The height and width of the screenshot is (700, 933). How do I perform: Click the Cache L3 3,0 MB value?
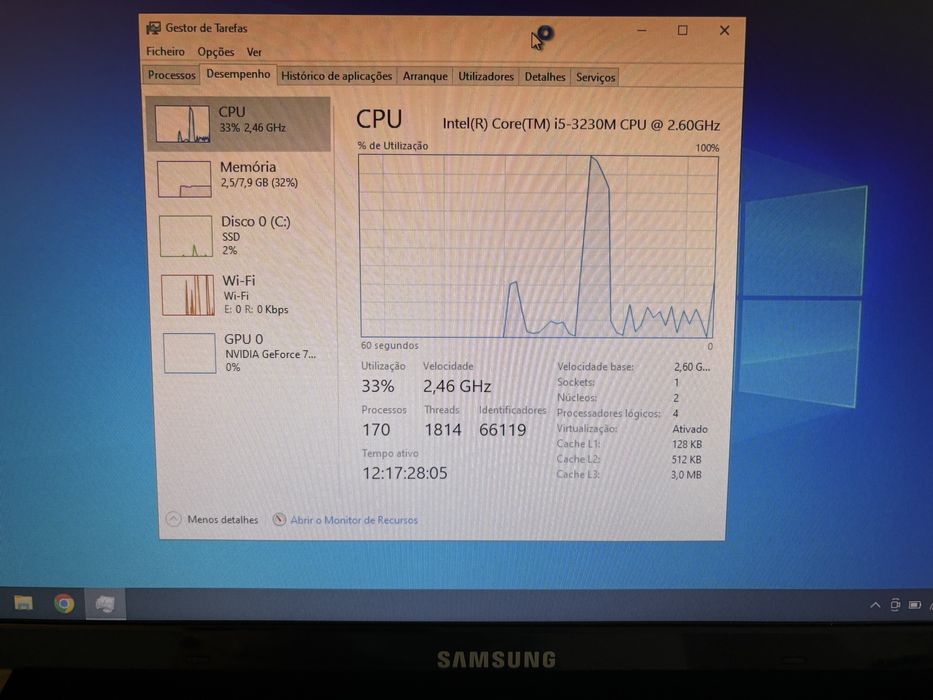click(x=686, y=474)
